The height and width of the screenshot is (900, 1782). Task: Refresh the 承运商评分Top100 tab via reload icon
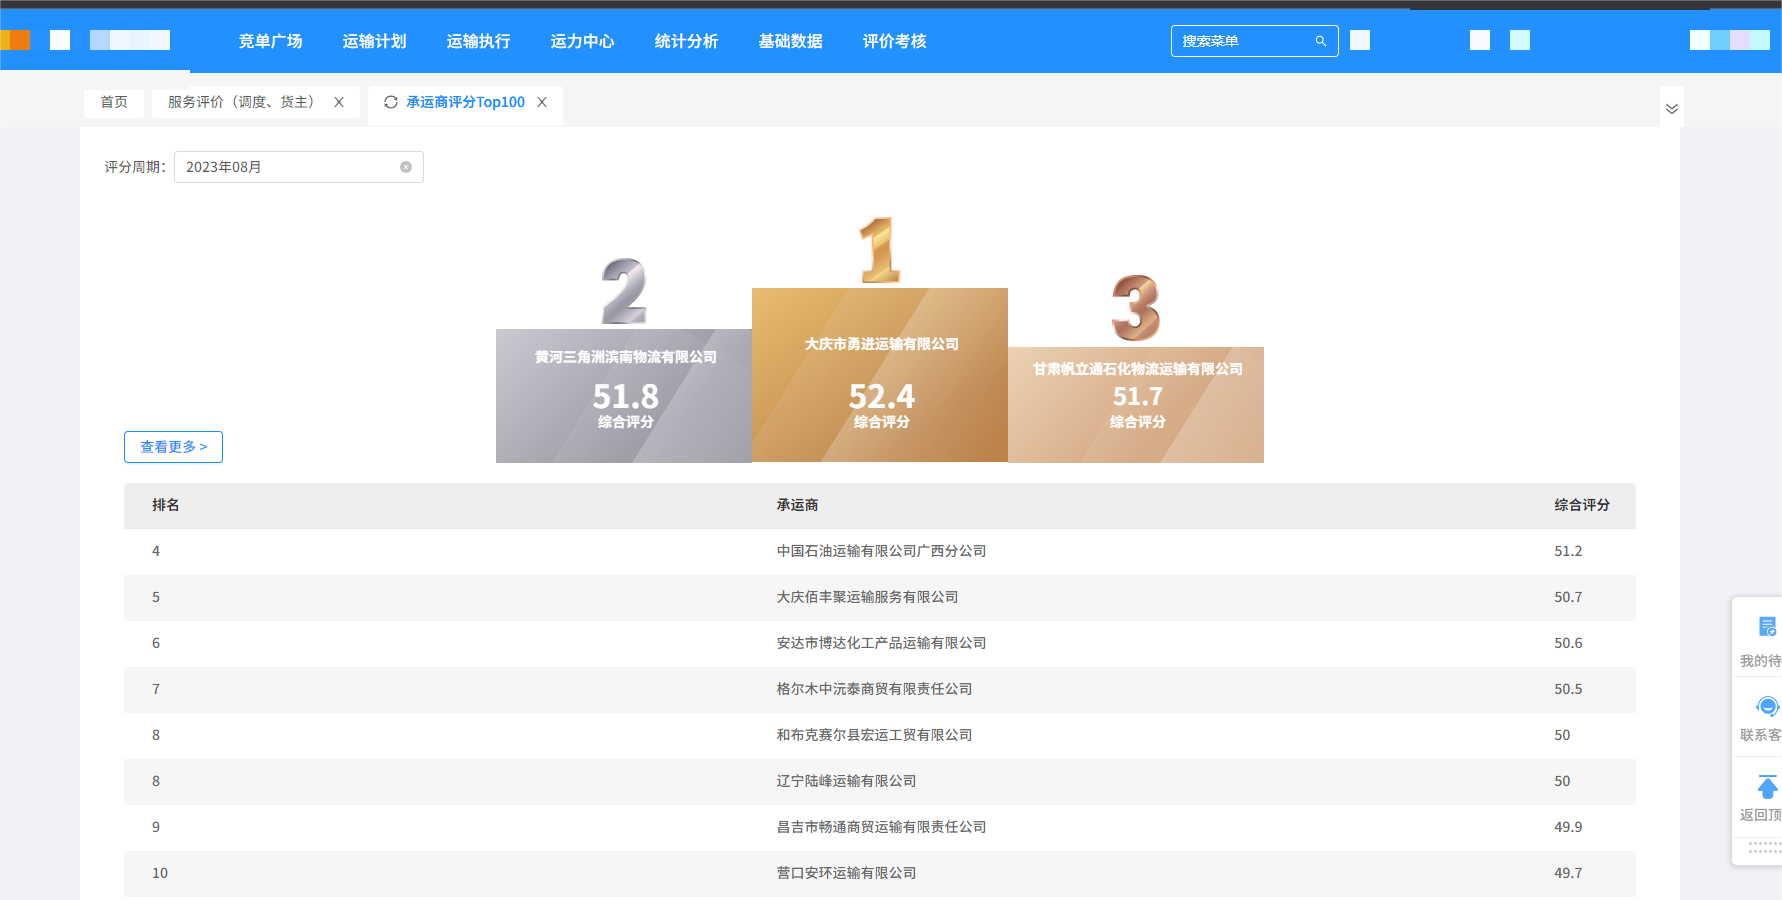click(x=391, y=102)
